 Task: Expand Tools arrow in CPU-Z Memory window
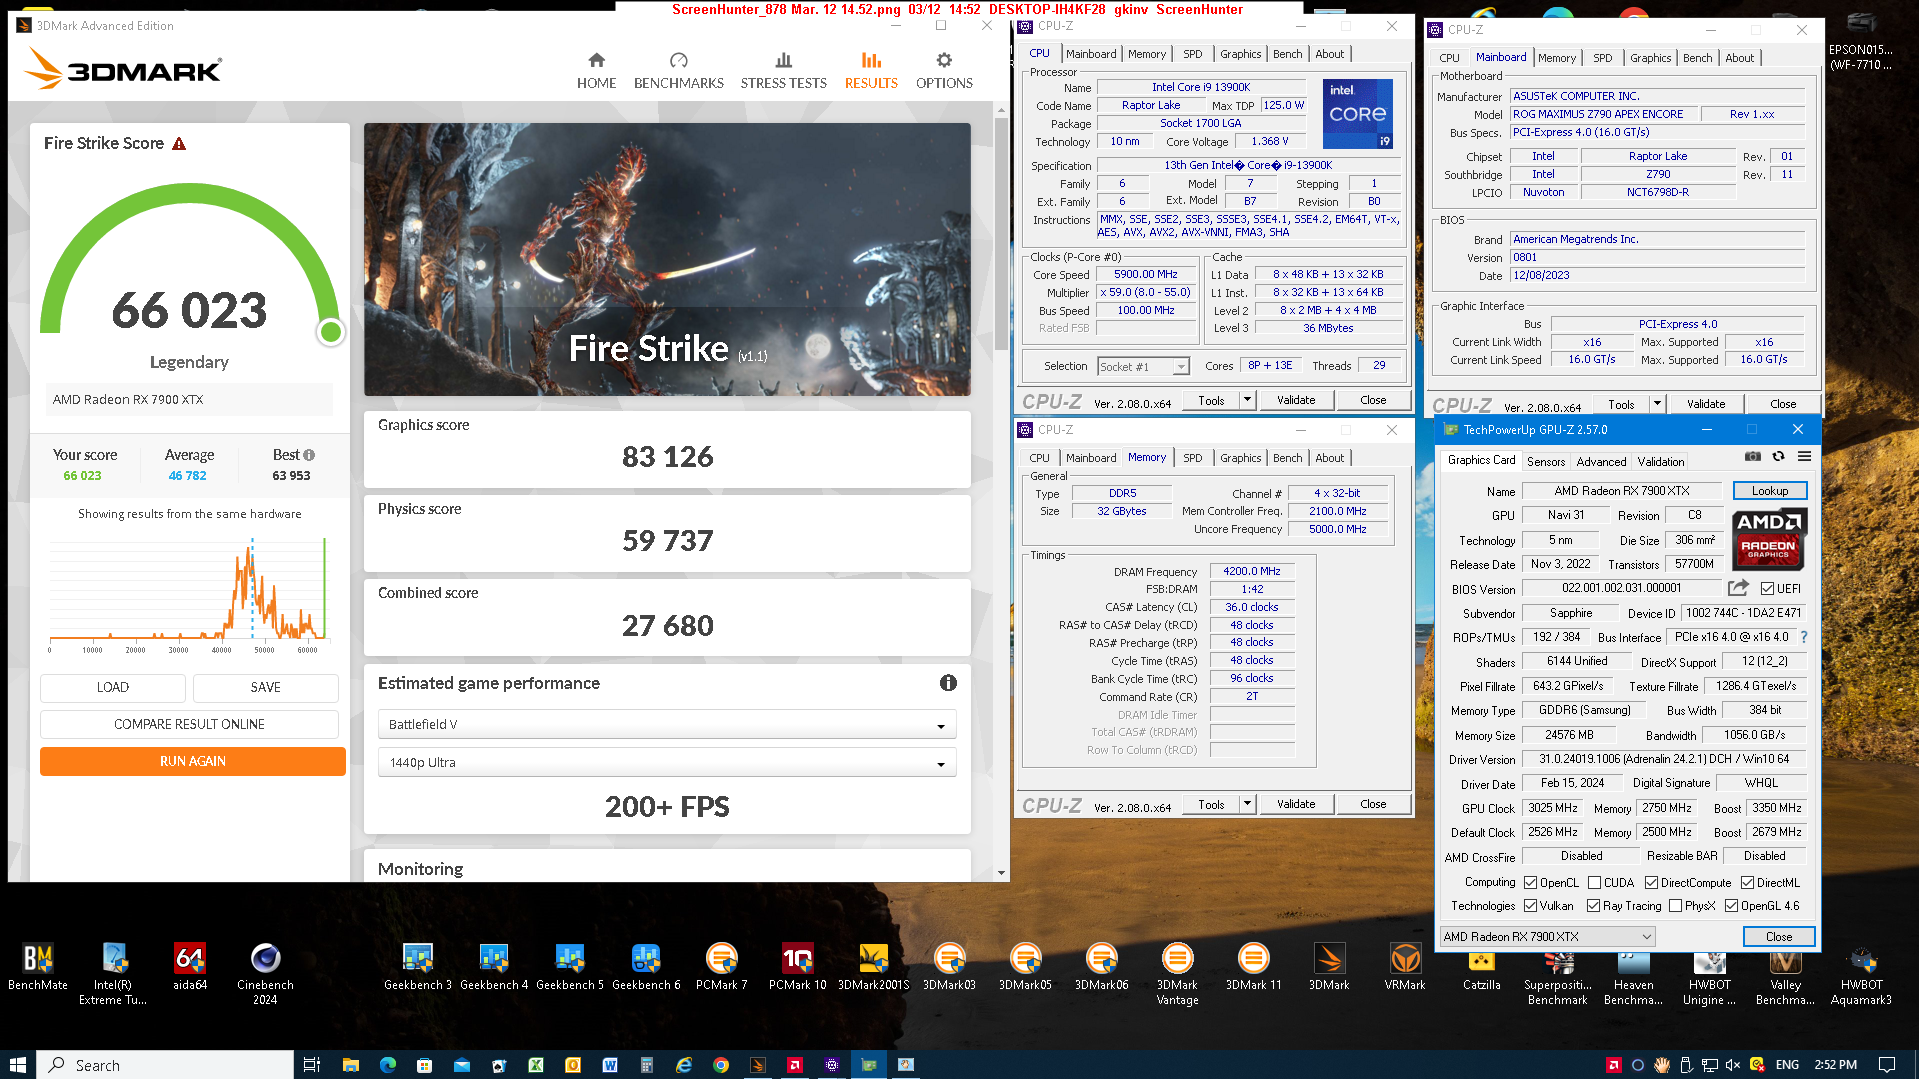pos(1247,804)
